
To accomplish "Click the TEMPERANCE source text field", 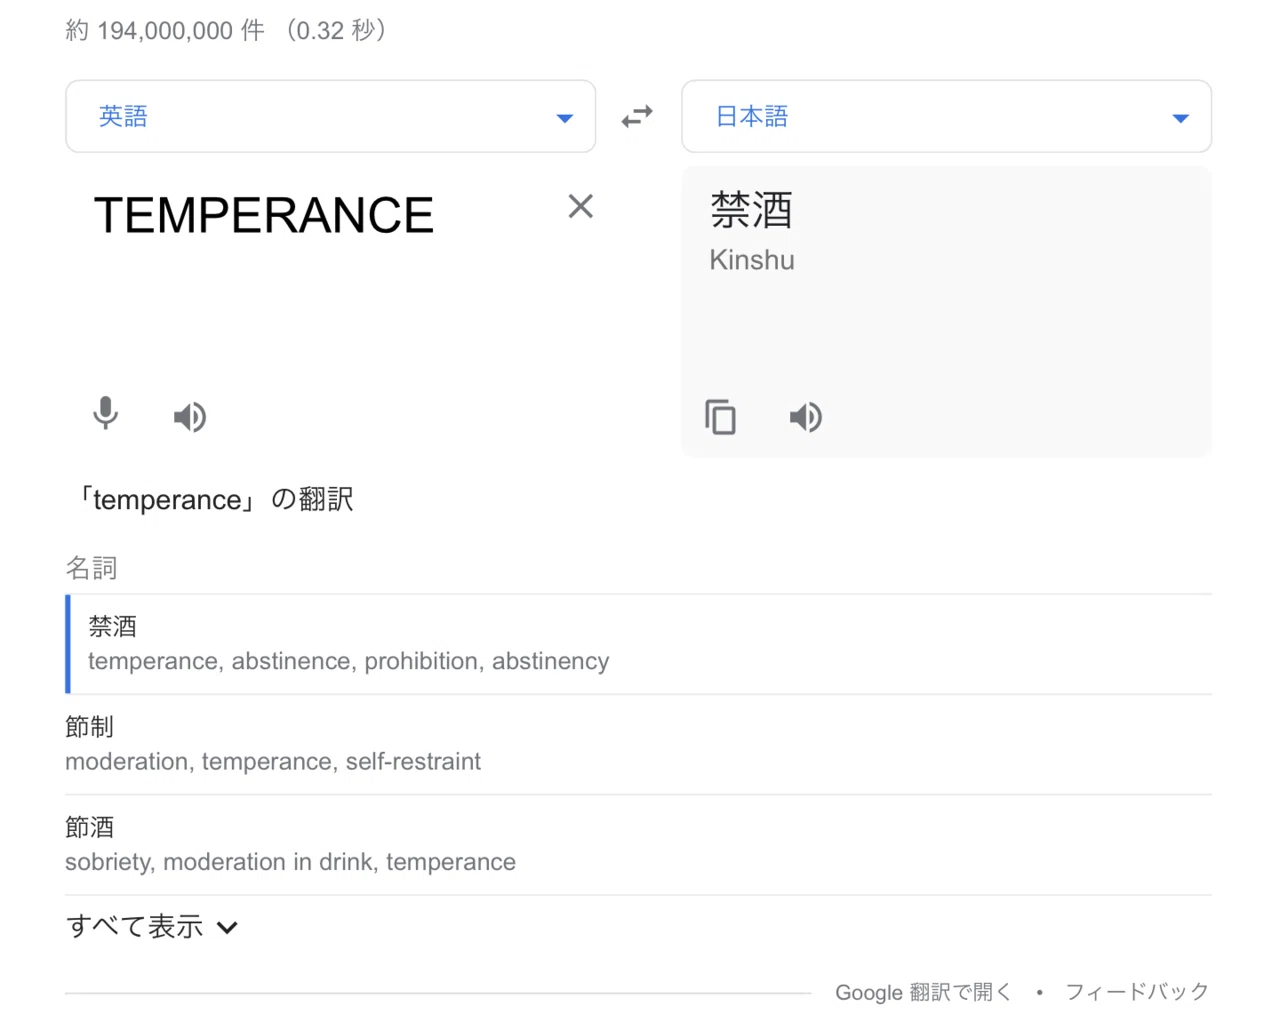I will coord(264,215).
